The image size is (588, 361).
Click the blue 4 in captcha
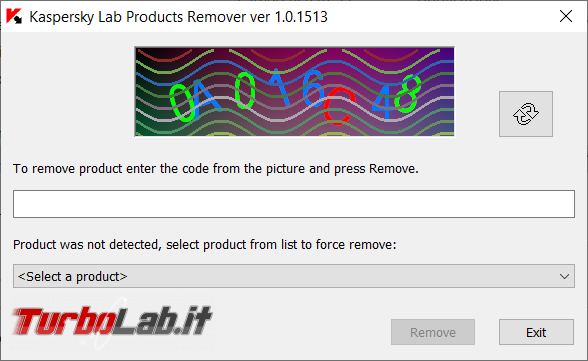(384, 103)
